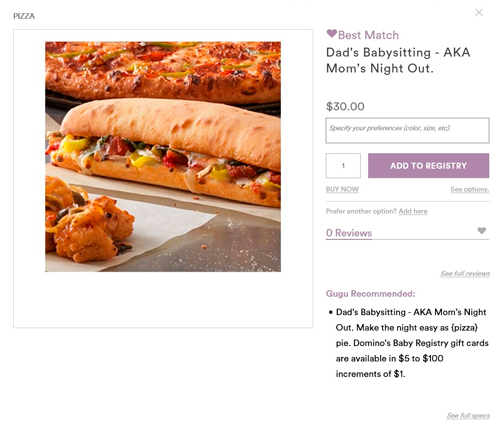Click the PIZZA category label
The height and width of the screenshot is (428, 500).
pyautogui.click(x=24, y=16)
